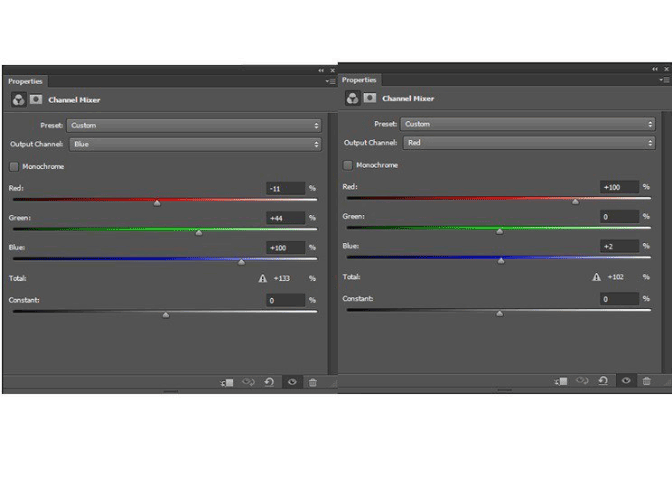Open right Properties panel flyout menu
This screenshot has width=672, height=504.
664,80
